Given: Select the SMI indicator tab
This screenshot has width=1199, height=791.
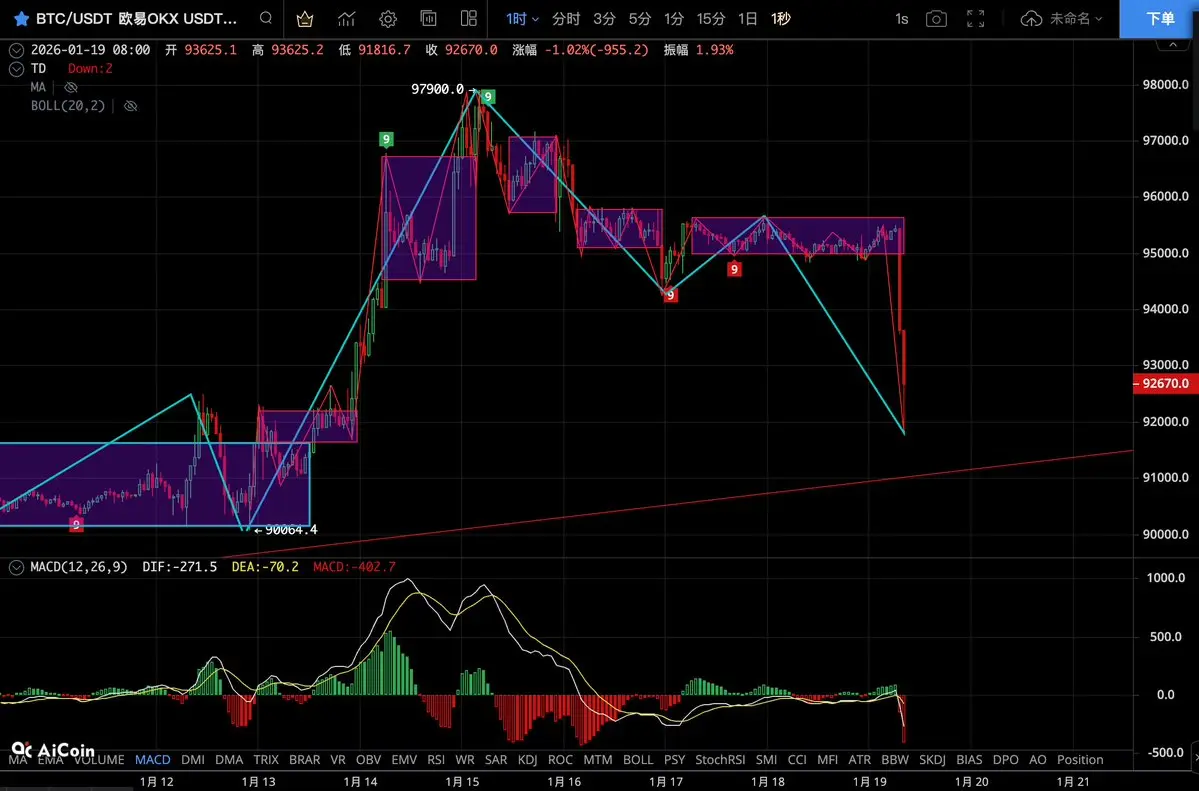Looking at the screenshot, I should click(766, 760).
